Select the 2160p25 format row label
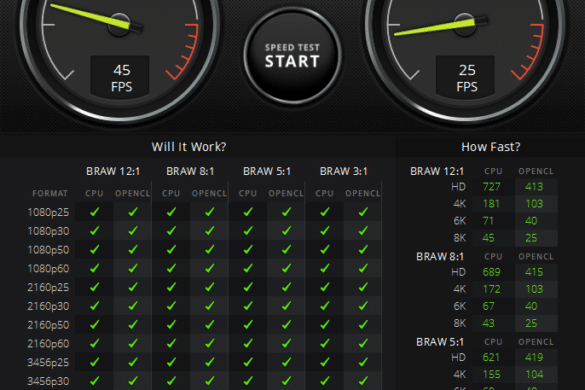This screenshot has width=585, height=390. 48,287
